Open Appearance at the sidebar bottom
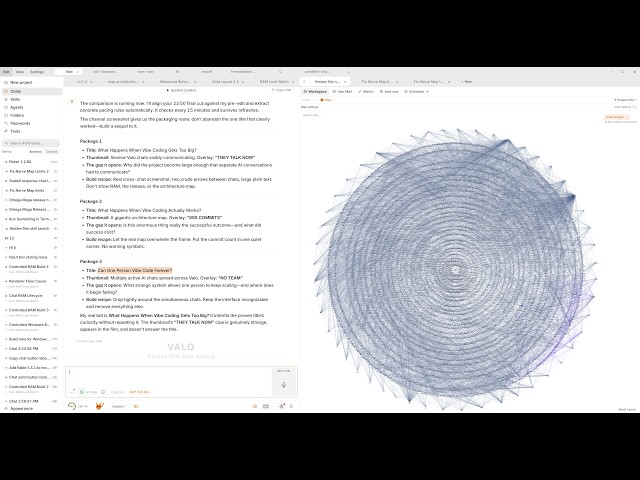The image size is (640, 480). [21, 409]
